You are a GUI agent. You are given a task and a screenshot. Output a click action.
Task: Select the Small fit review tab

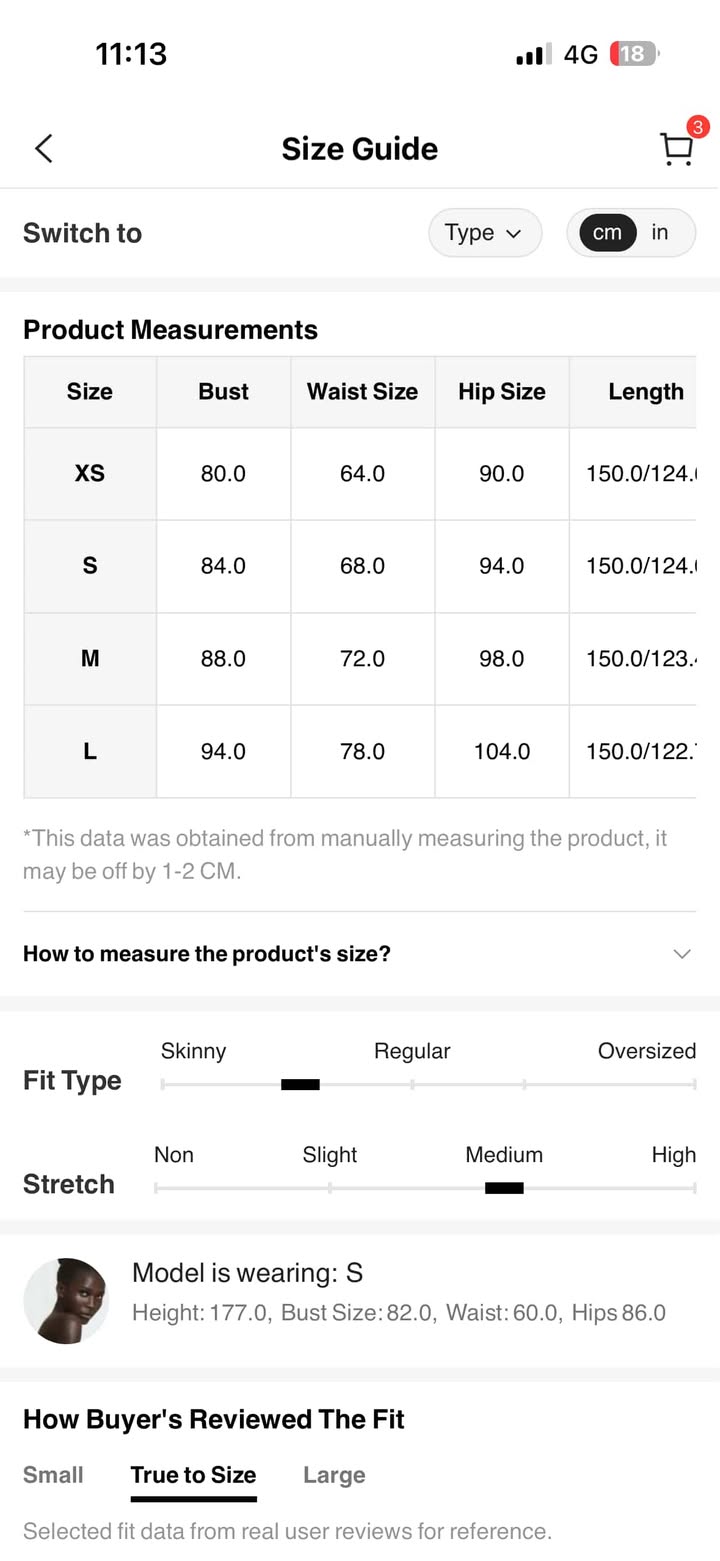[53, 1475]
